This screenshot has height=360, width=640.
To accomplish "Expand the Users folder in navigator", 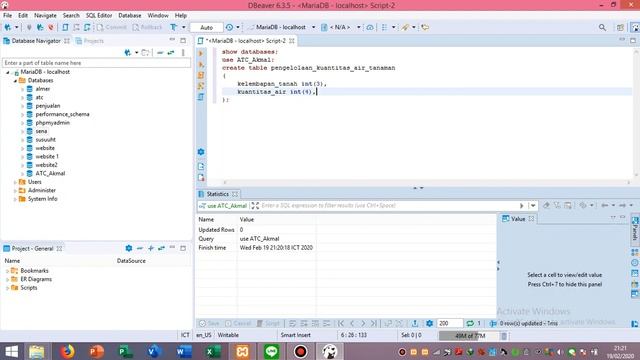I will tap(15, 182).
